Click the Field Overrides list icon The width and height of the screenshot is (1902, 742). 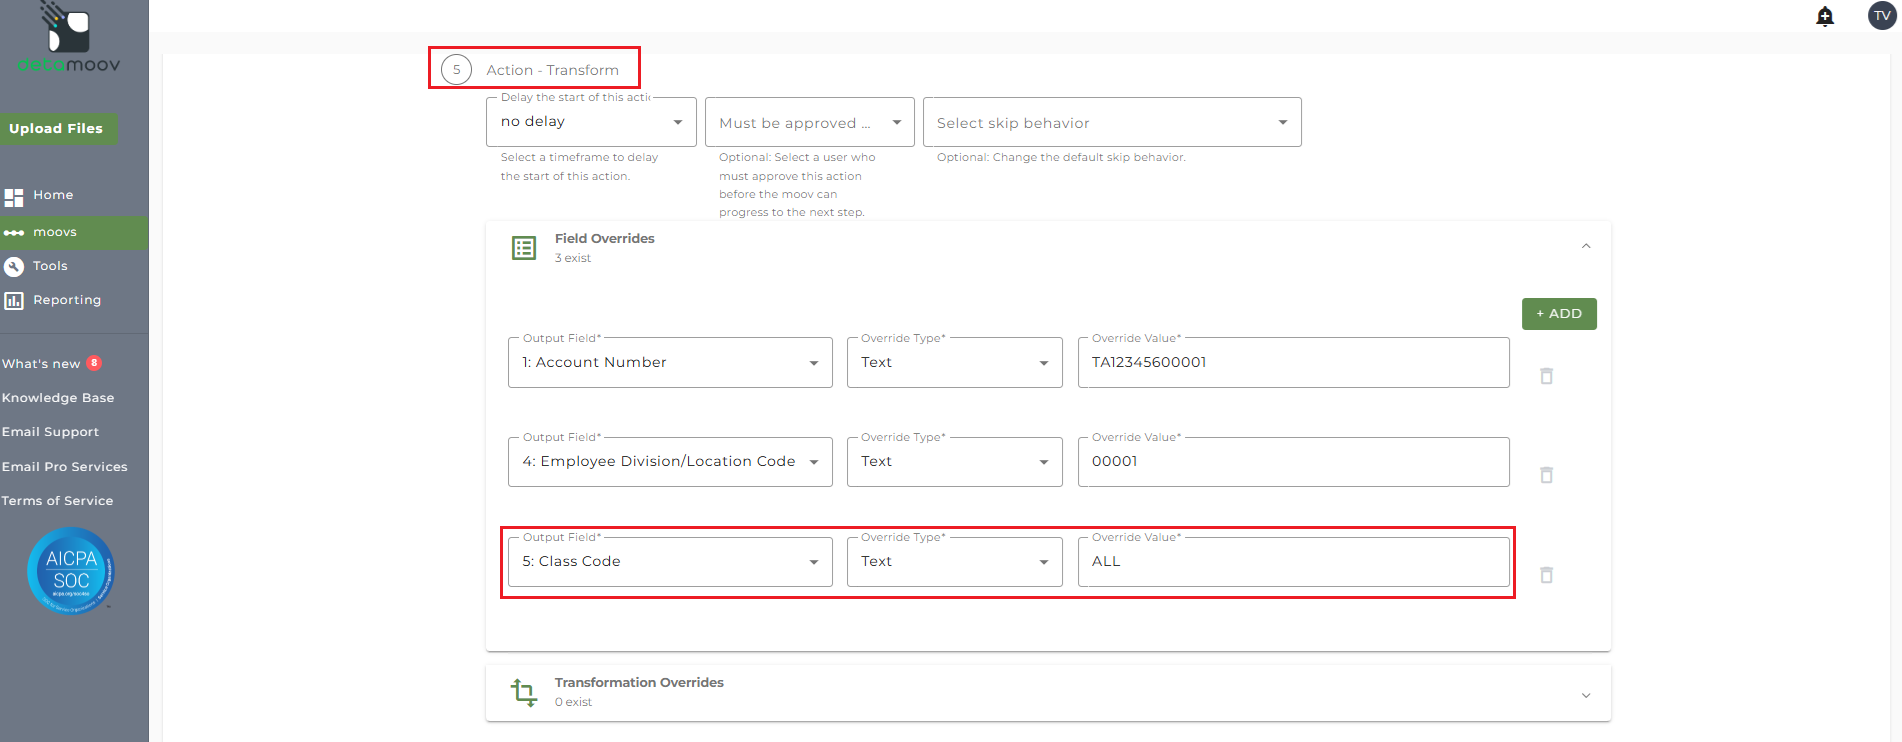(524, 248)
